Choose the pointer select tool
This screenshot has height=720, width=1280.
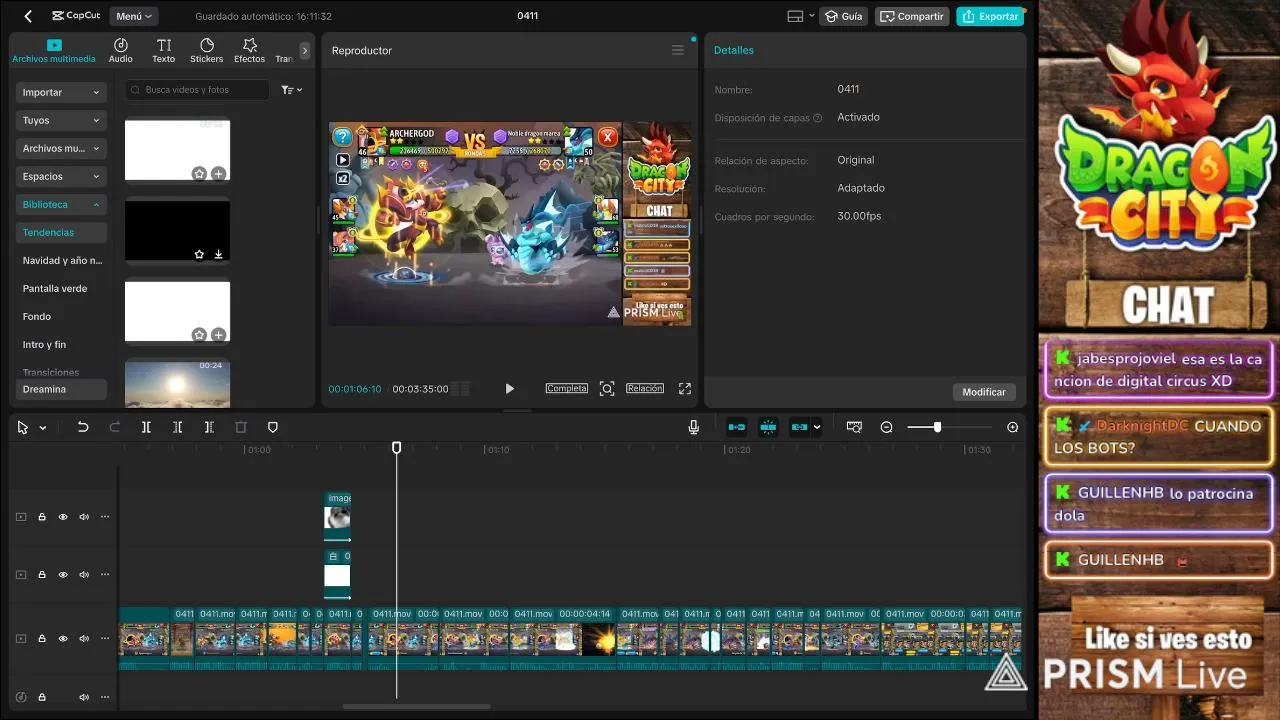tap(23, 427)
